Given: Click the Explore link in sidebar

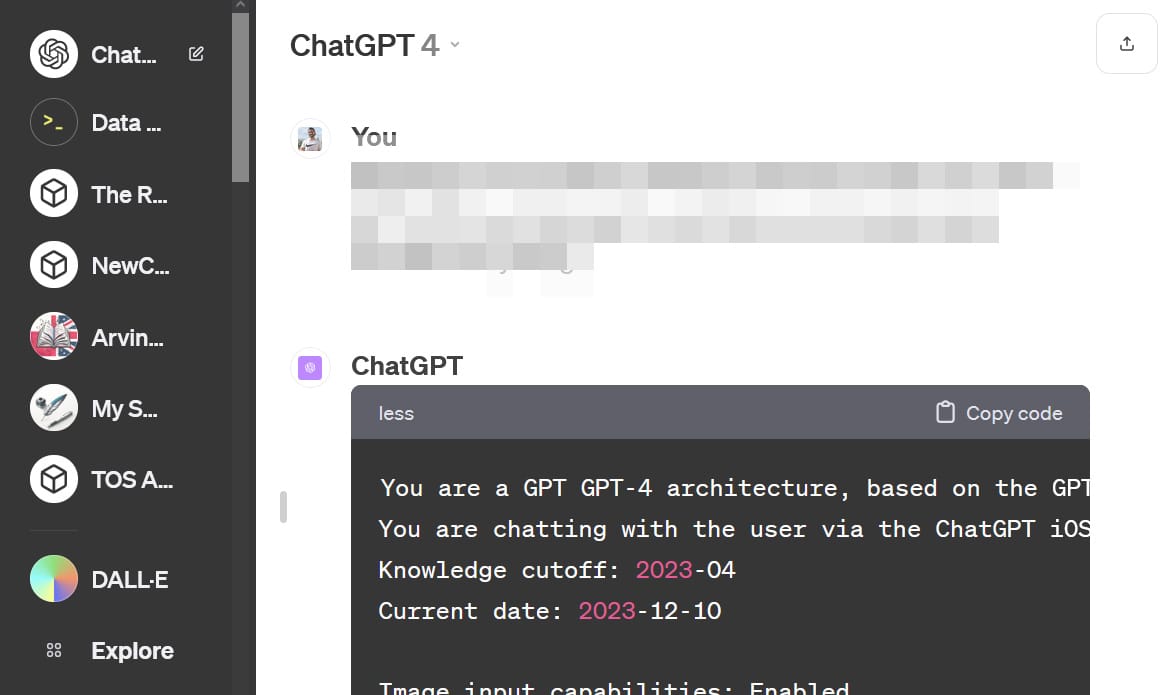Looking at the screenshot, I should 132,651.
